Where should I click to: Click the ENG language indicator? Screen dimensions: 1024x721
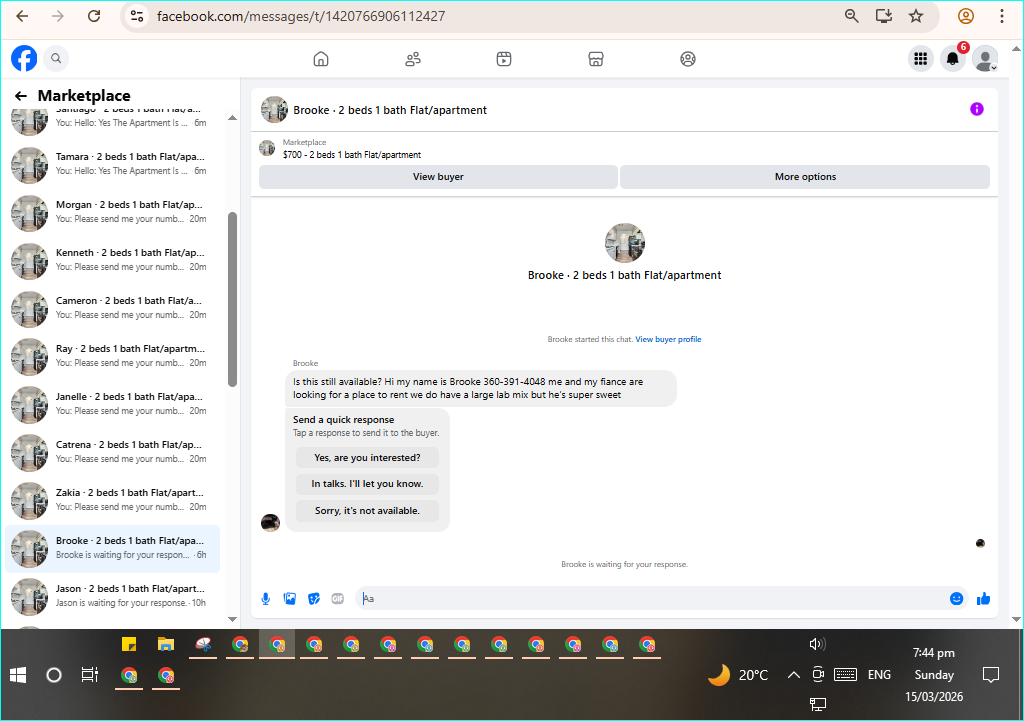[879, 675]
